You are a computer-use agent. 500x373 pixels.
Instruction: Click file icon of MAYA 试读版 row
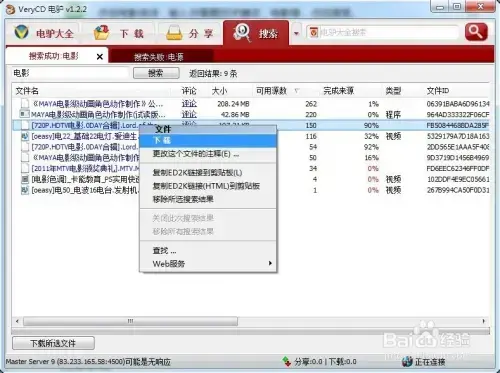(x=25, y=114)
